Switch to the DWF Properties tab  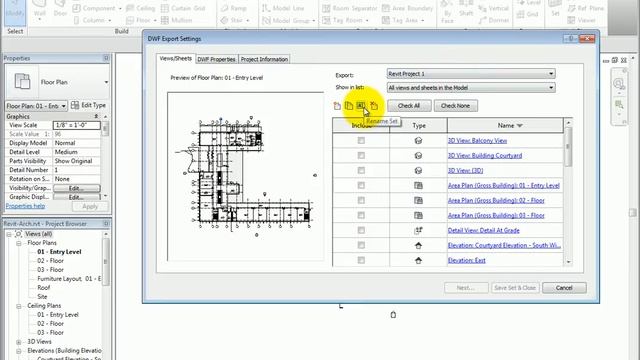coord(216,59)
